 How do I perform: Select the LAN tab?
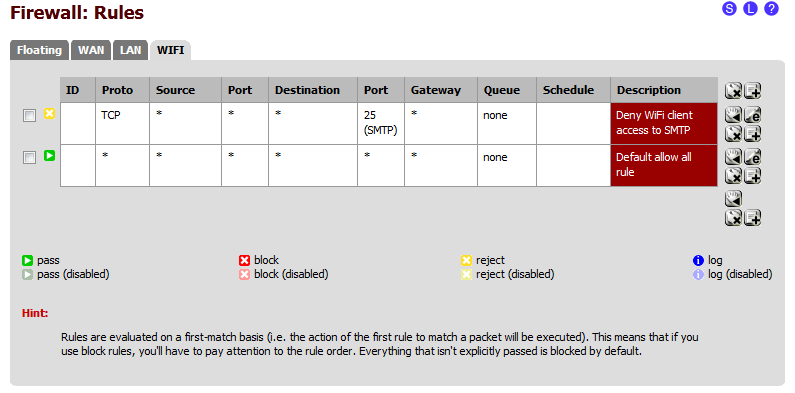(x=131, y=50)
